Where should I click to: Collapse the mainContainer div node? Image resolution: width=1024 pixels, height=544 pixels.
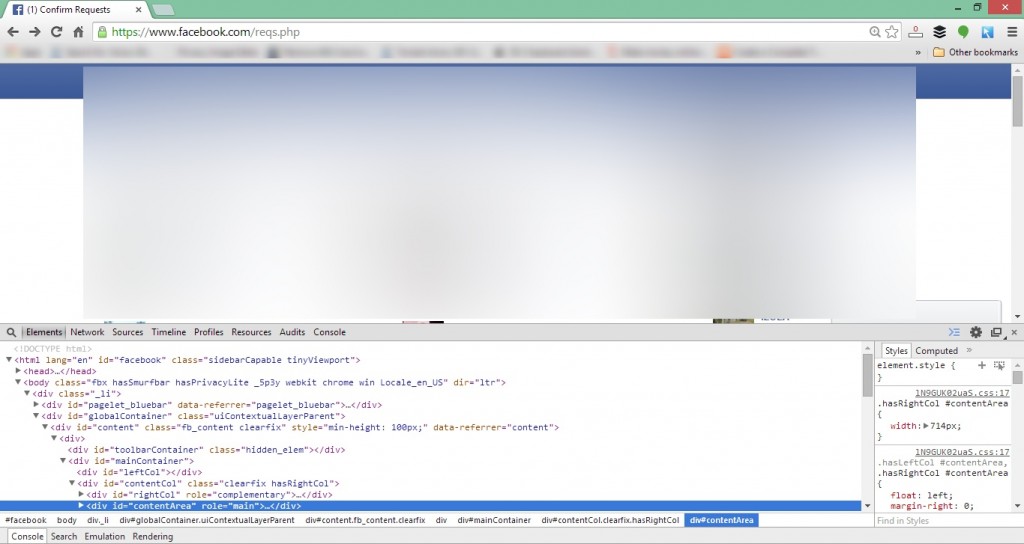63,460
